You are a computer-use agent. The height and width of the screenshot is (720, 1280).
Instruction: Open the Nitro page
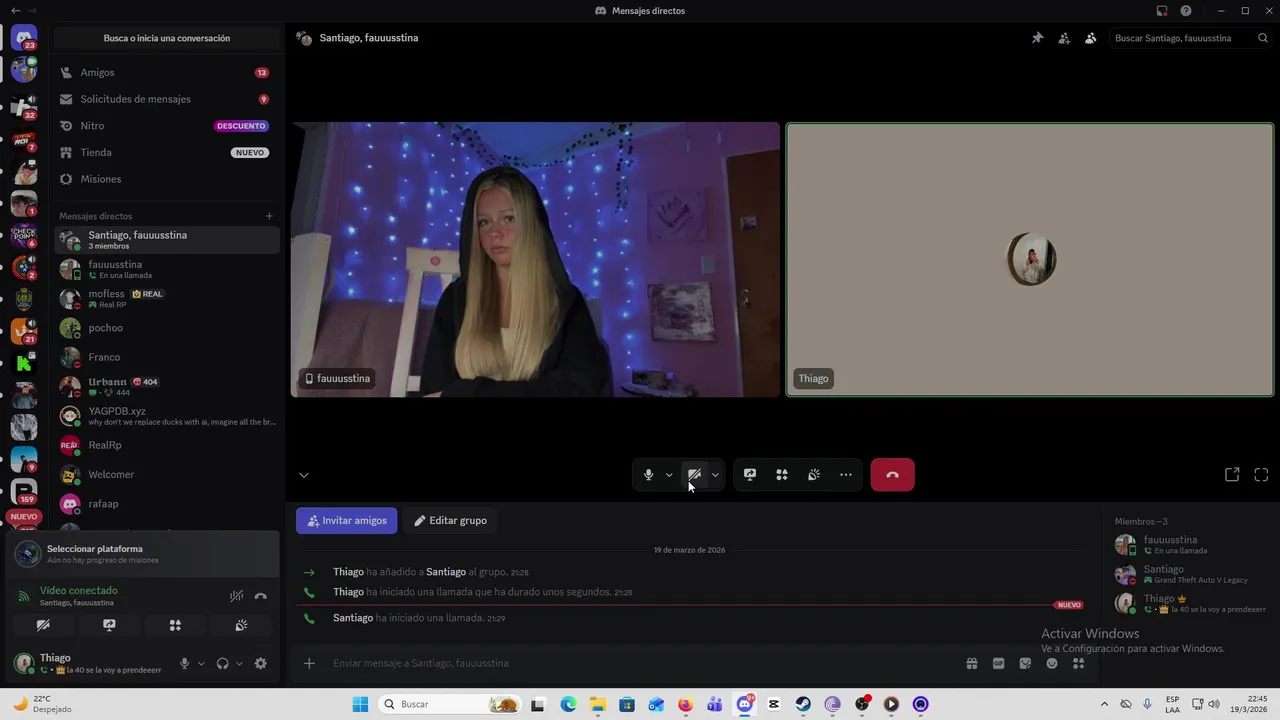point(166,126)
